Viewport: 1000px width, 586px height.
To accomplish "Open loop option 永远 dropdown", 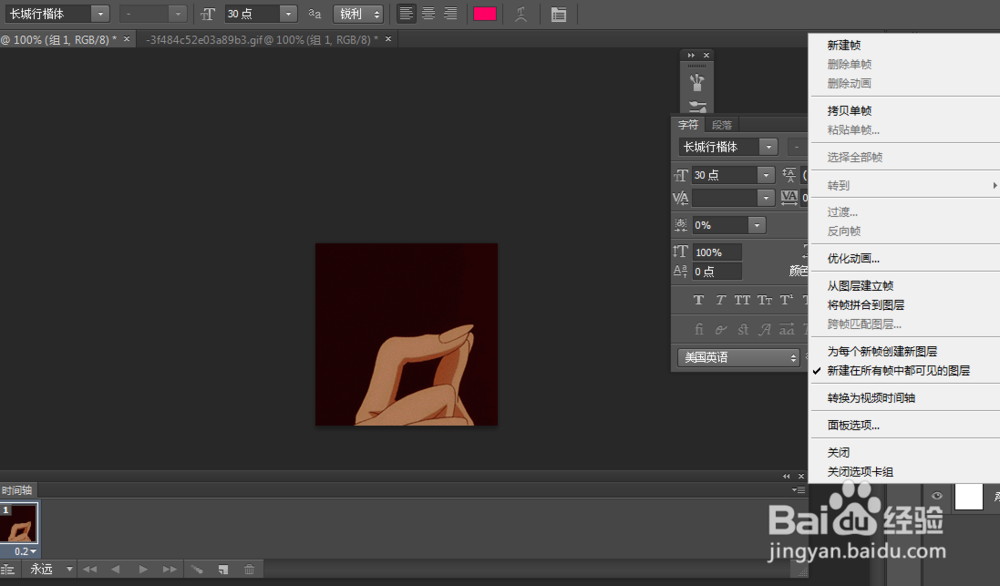I will point(51,569).
